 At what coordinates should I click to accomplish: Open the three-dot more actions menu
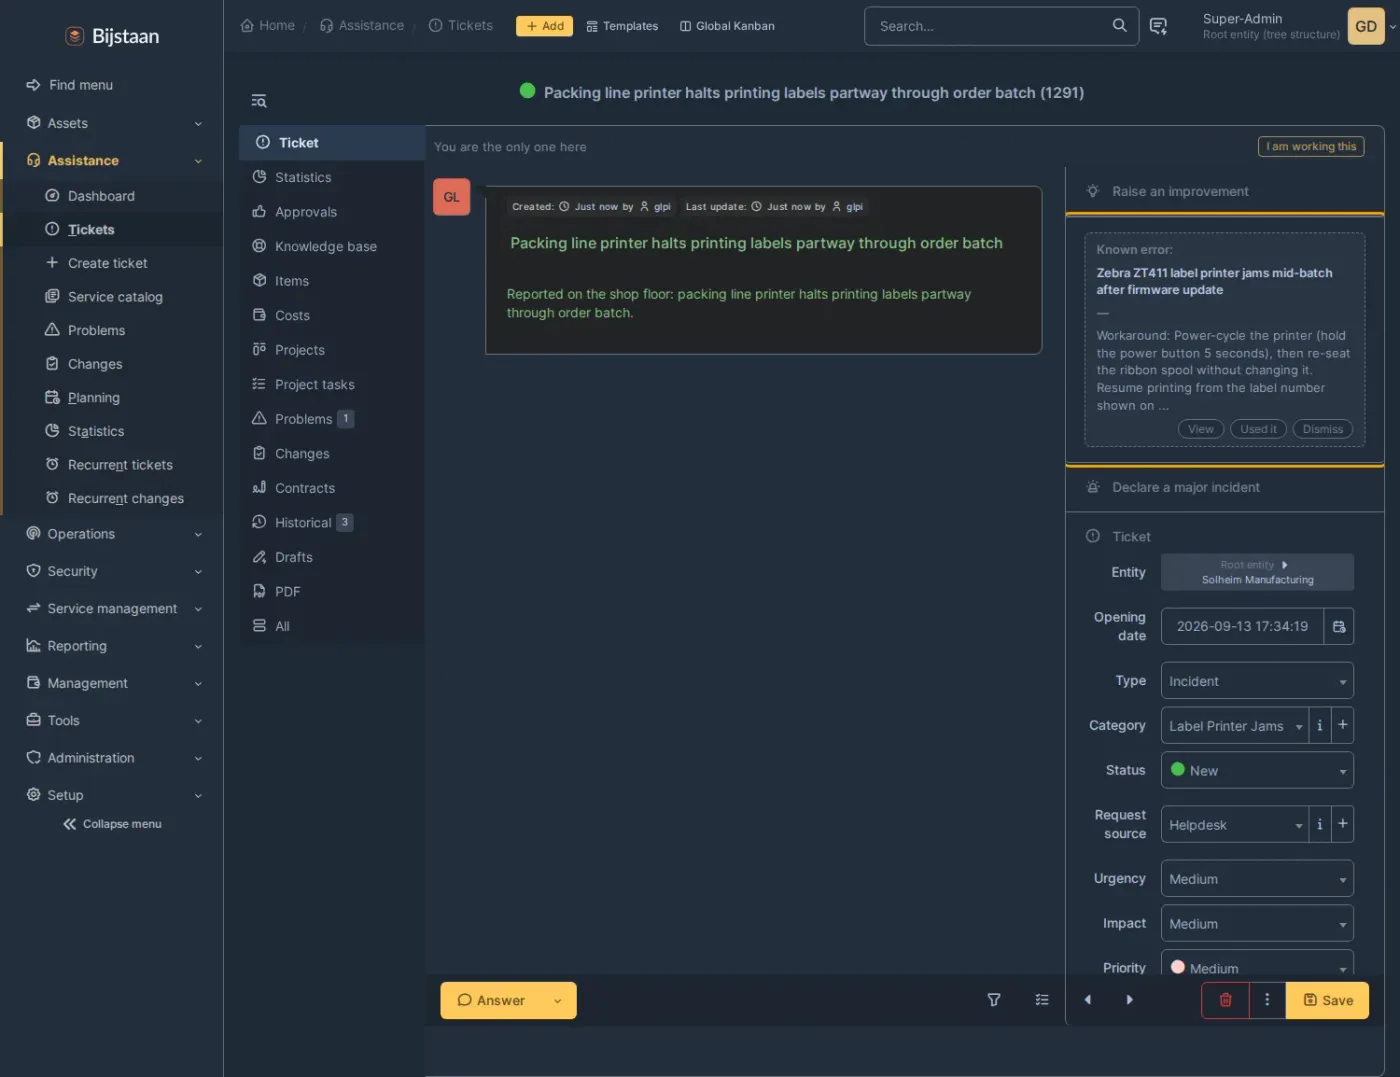[x=1267, y=1000]
